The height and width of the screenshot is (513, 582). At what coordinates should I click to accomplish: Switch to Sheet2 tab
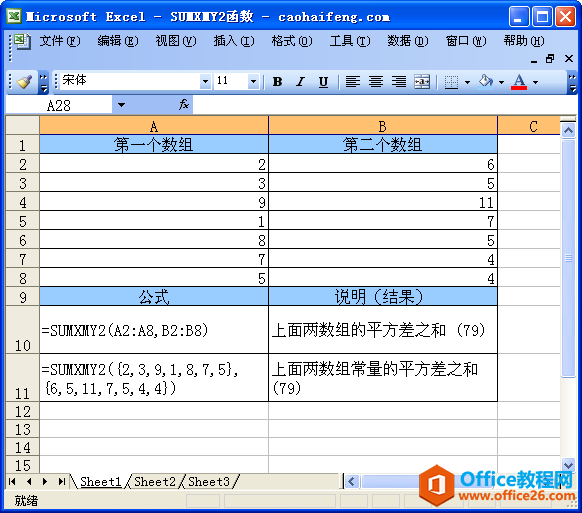pyautogui.click(x=154, y=481)
